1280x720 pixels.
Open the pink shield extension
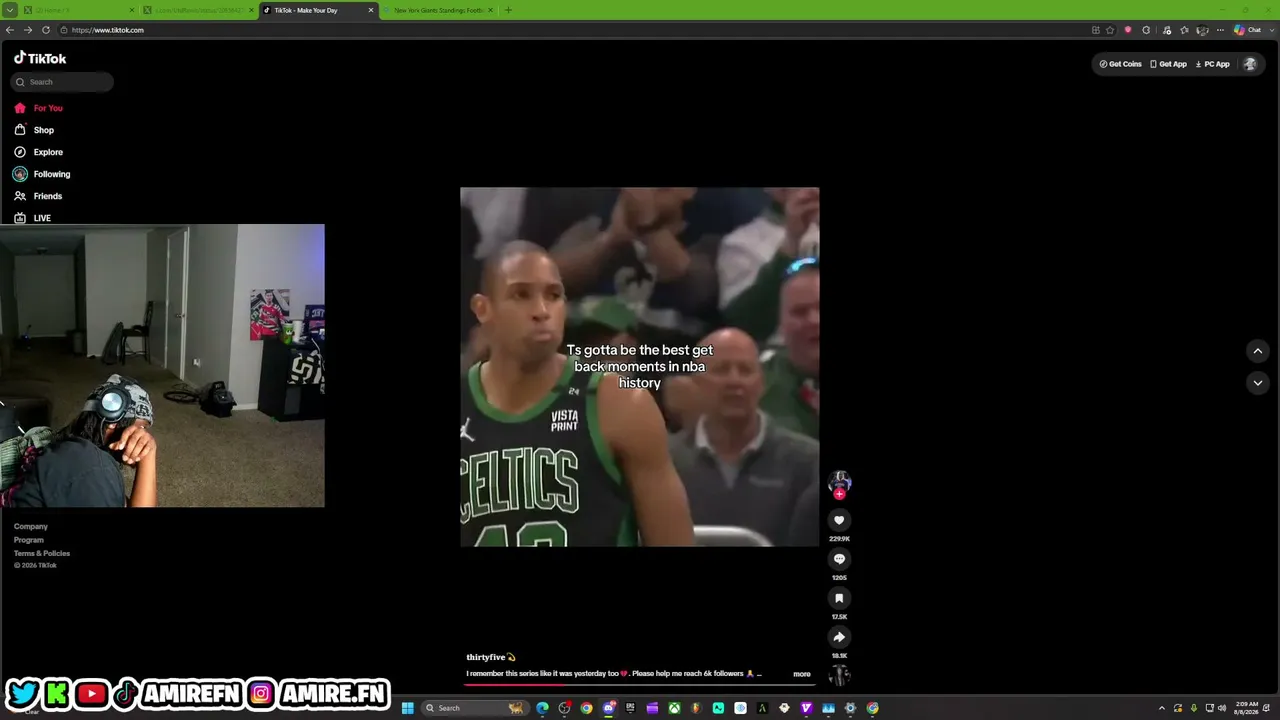click(x=1128, y=30)
